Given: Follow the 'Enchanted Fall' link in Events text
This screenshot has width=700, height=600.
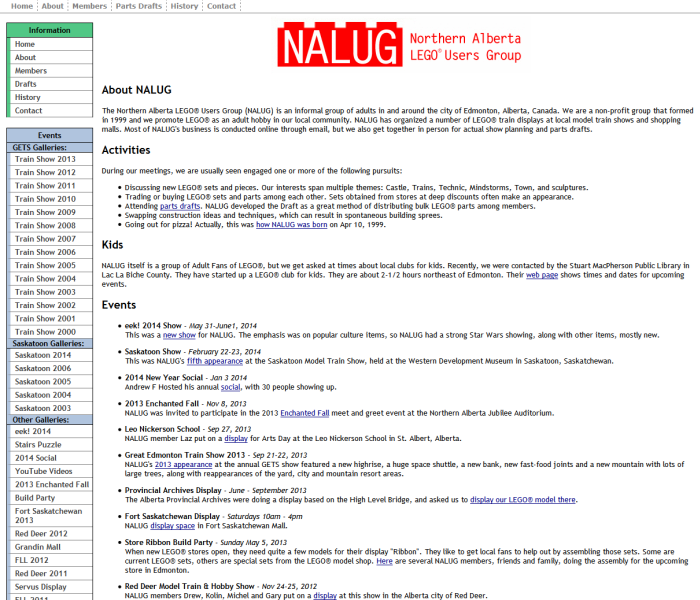Looking at the screenshot, I should [304, 413].
